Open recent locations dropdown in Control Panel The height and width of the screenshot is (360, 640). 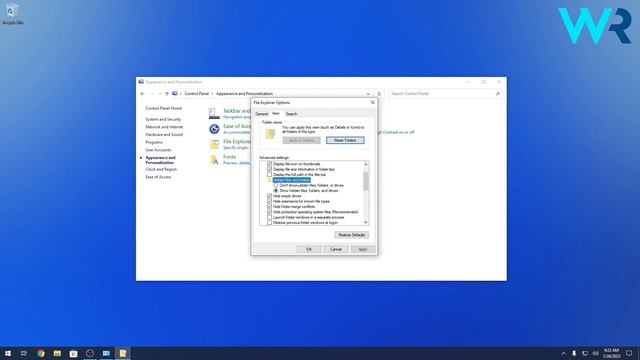(160, 94)
